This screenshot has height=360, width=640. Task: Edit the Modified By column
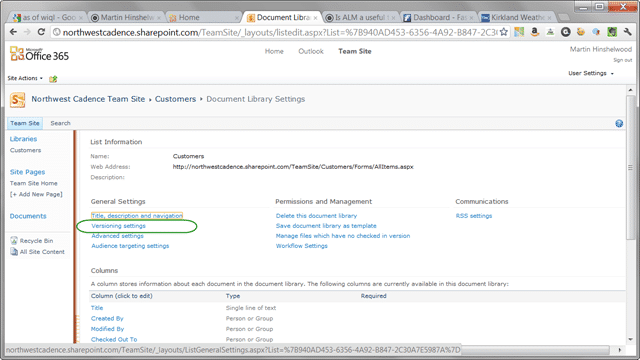(x=107, y=329)
